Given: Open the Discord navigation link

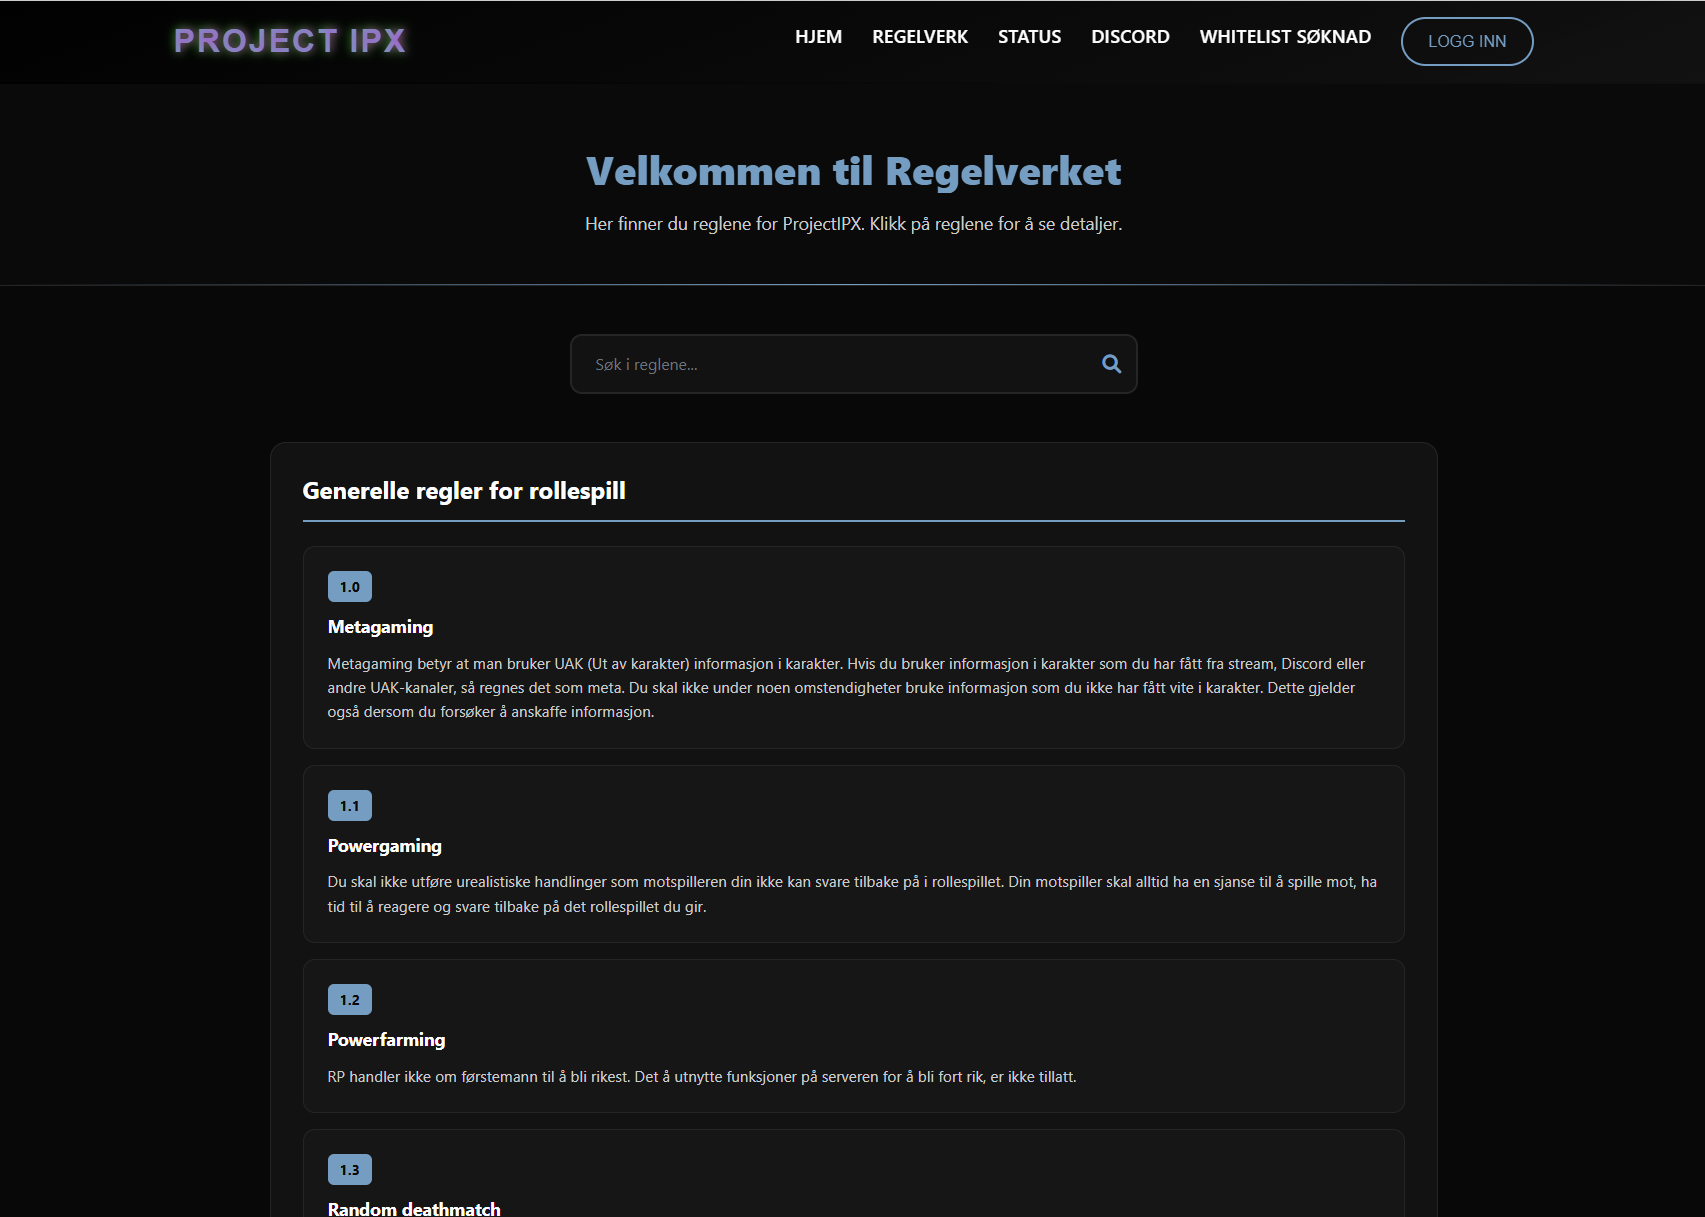Looking at the screenshot, I should tap(1130, 37).
